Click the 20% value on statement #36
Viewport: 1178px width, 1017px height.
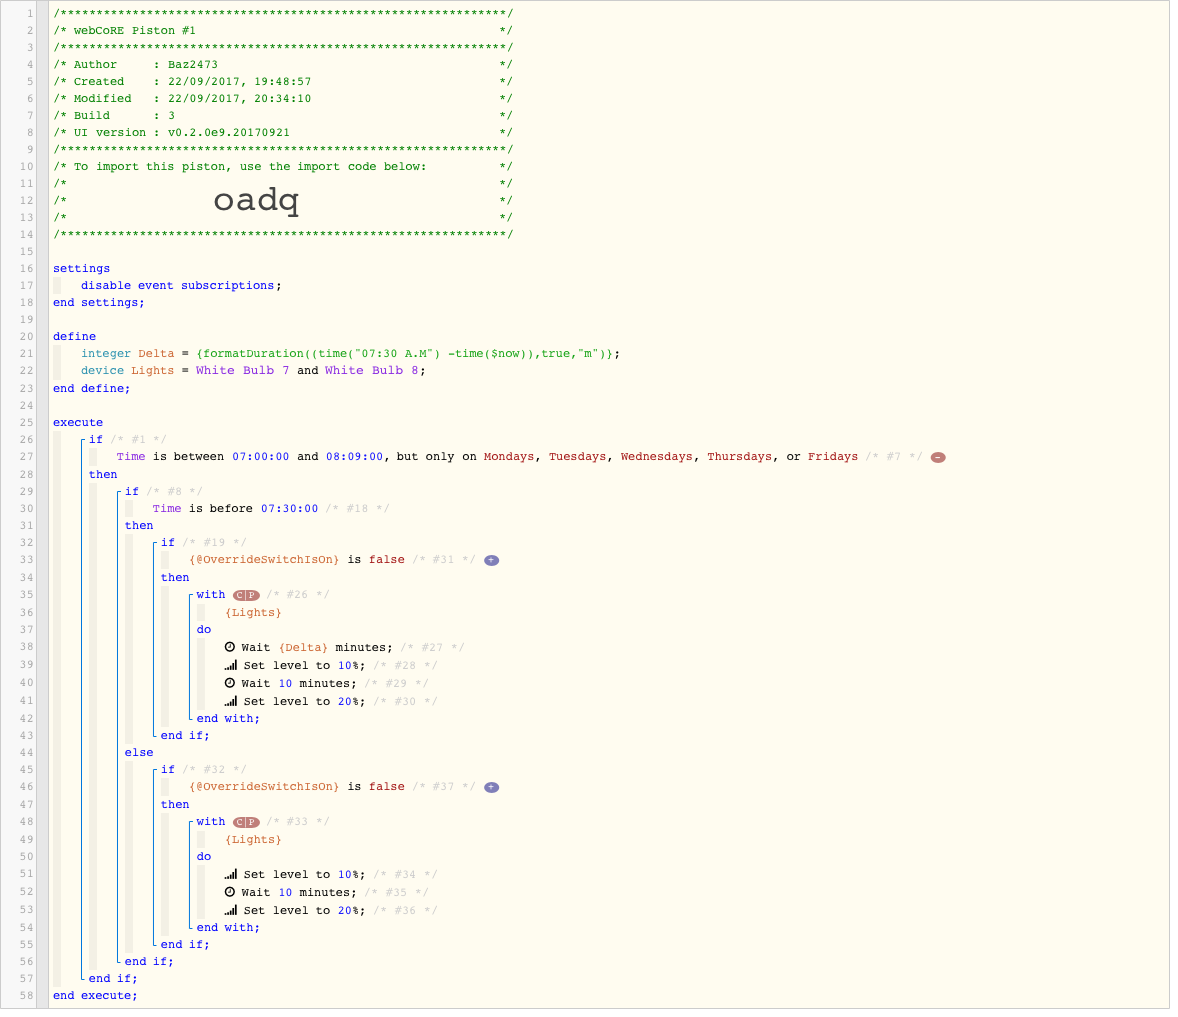[x=348, y=910]
